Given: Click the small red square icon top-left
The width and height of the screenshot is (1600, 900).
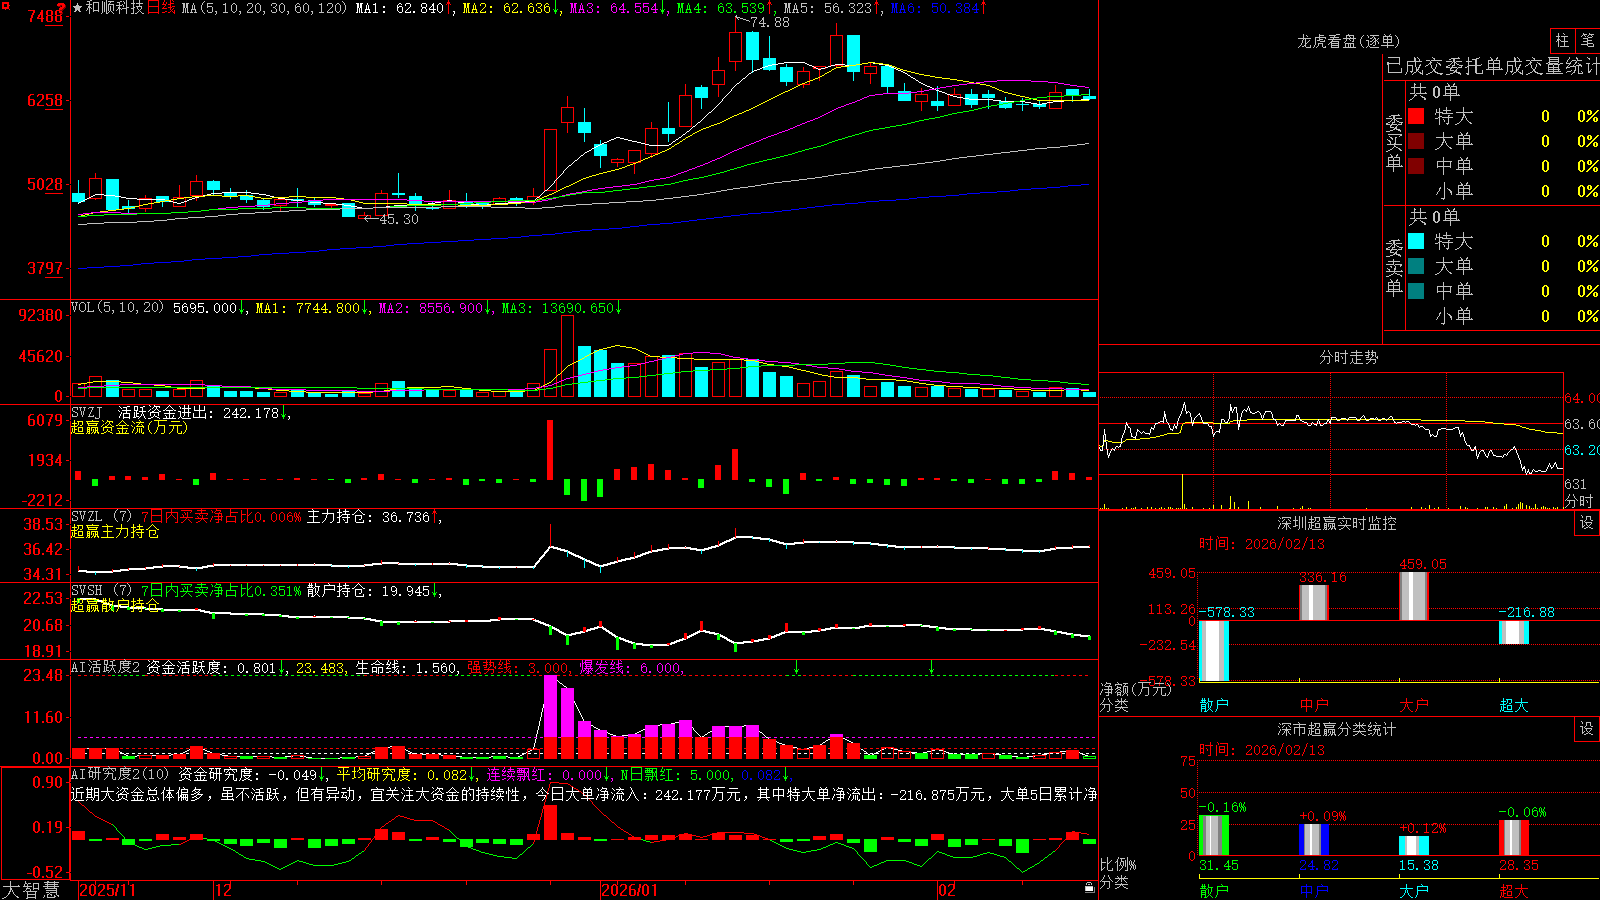Looking at the screenshot, I should (x=5, y=6).
